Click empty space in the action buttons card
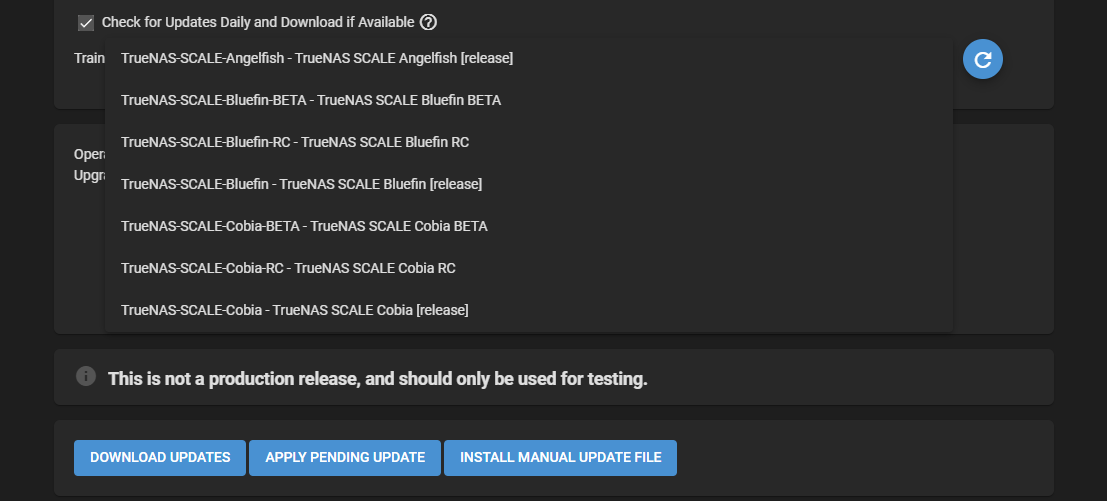Image resolution: width=1107 pixels, height=501 pixels. tap(861, 458)
